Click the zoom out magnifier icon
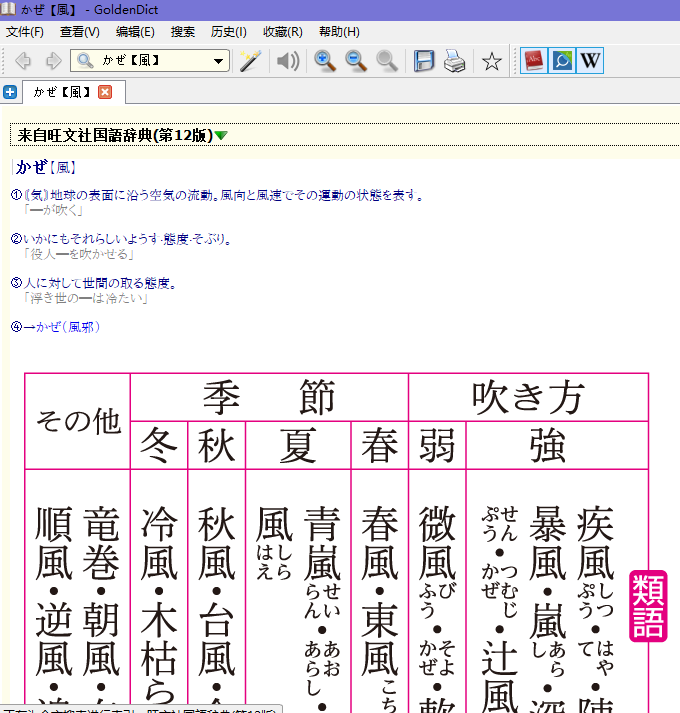The height and width of the screenshot is (713, 680). coord(356,61)
